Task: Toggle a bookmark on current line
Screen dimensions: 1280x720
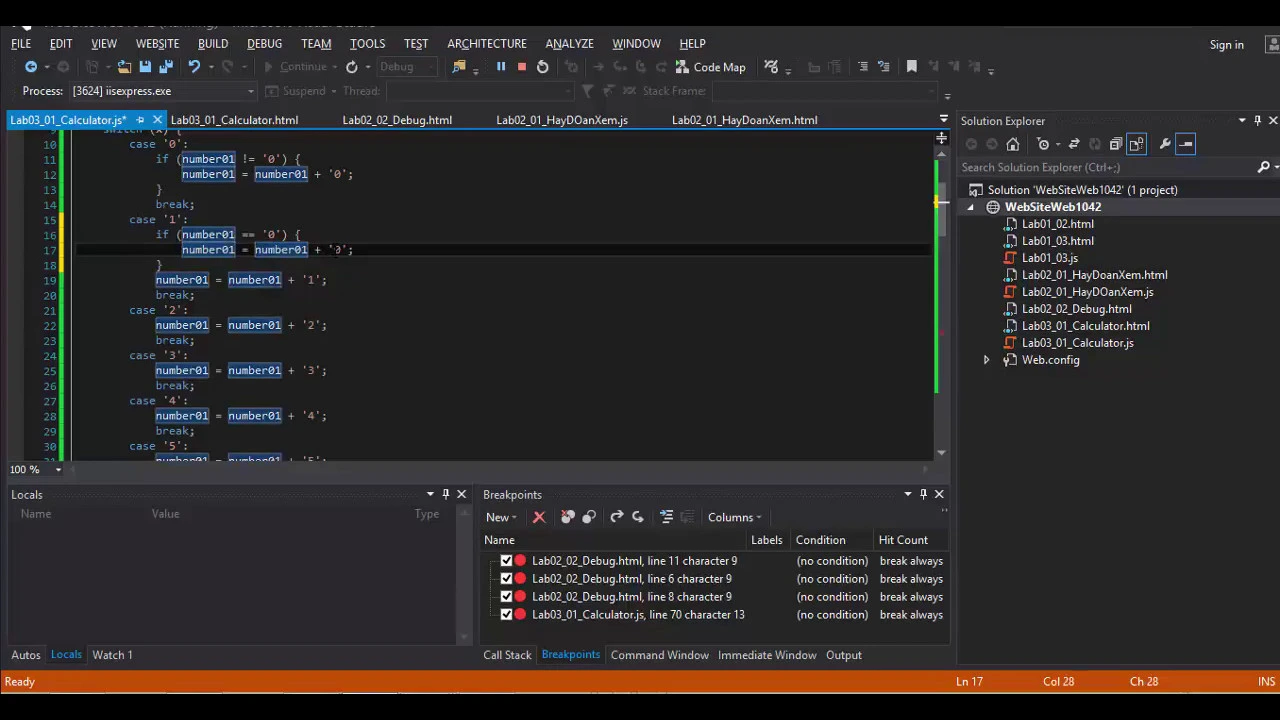Action: click(x=911, y=67)
